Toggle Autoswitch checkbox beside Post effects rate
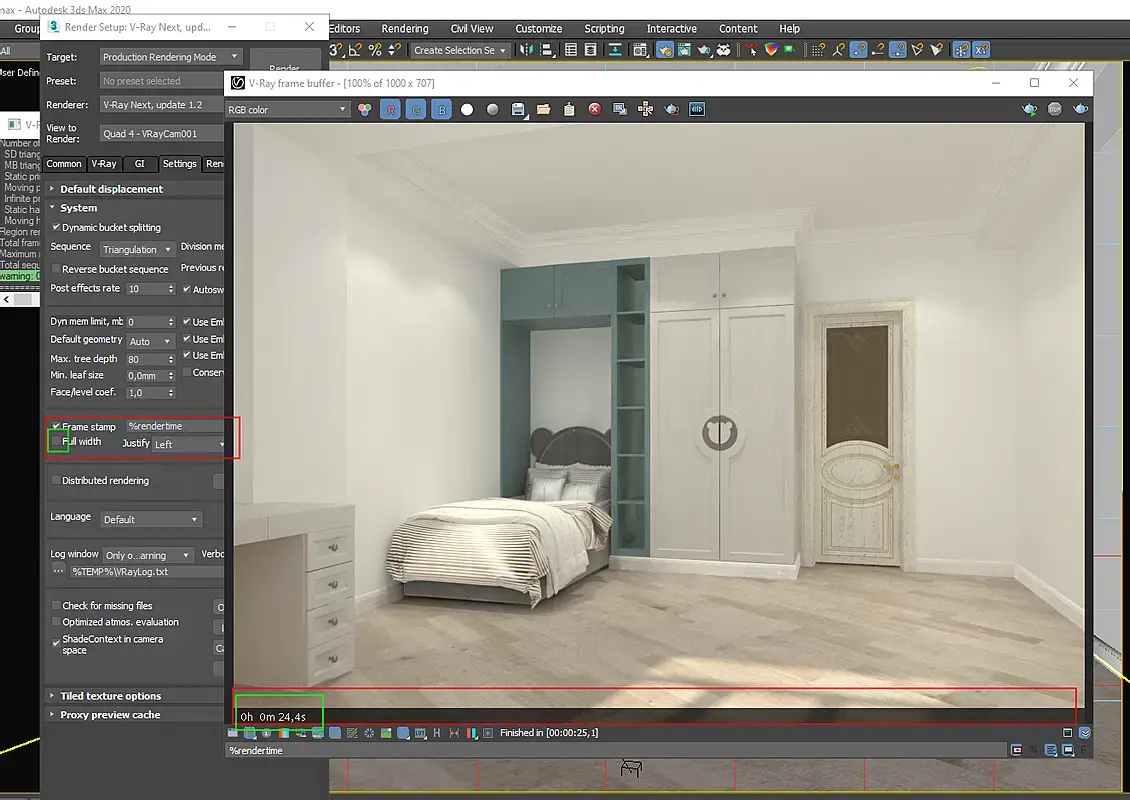Image resolution: width=1130 pixels, height=800 pixels. 187,289
